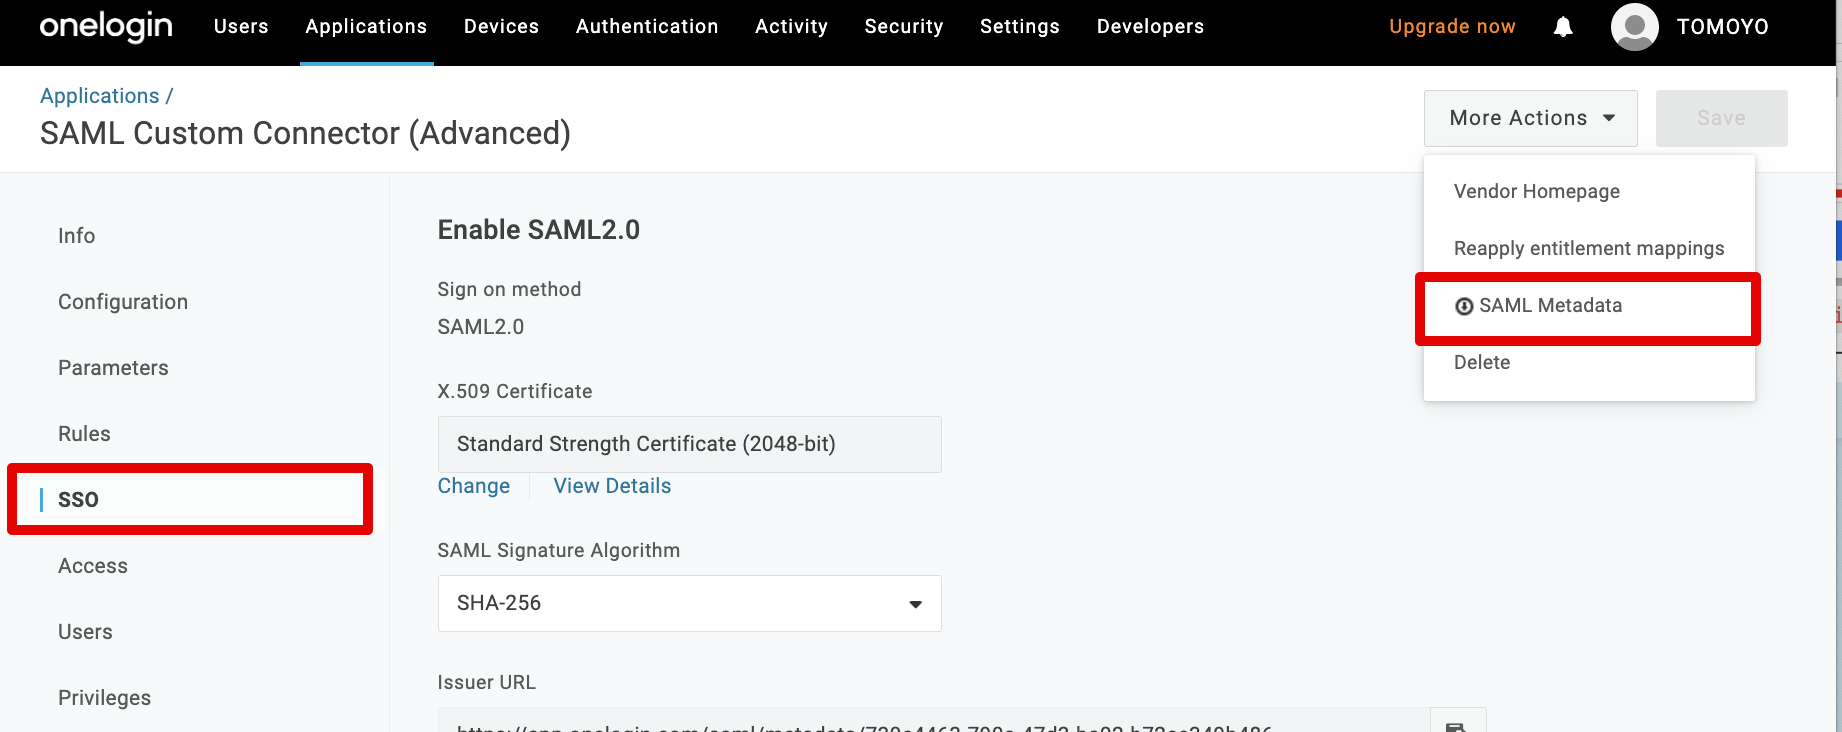The width and height of the screenshot is (1842, 732).
Task: Click the View Details link
Action: [612, 486]
